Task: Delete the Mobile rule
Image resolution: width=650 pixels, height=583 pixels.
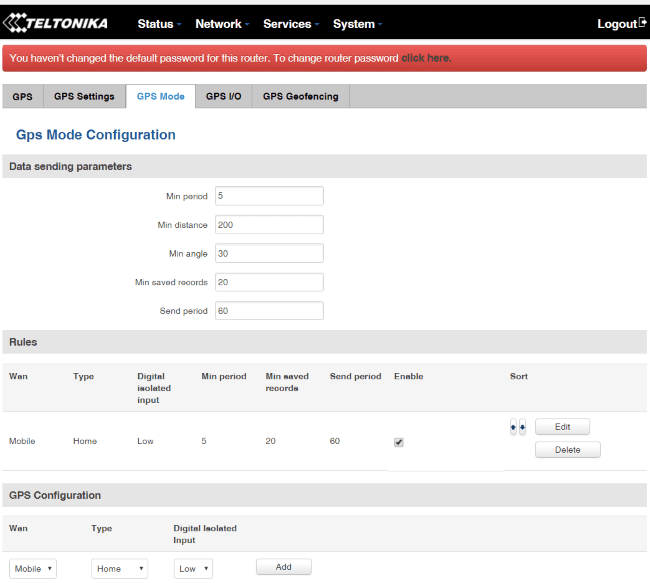Action: click(x=567, y=450)
